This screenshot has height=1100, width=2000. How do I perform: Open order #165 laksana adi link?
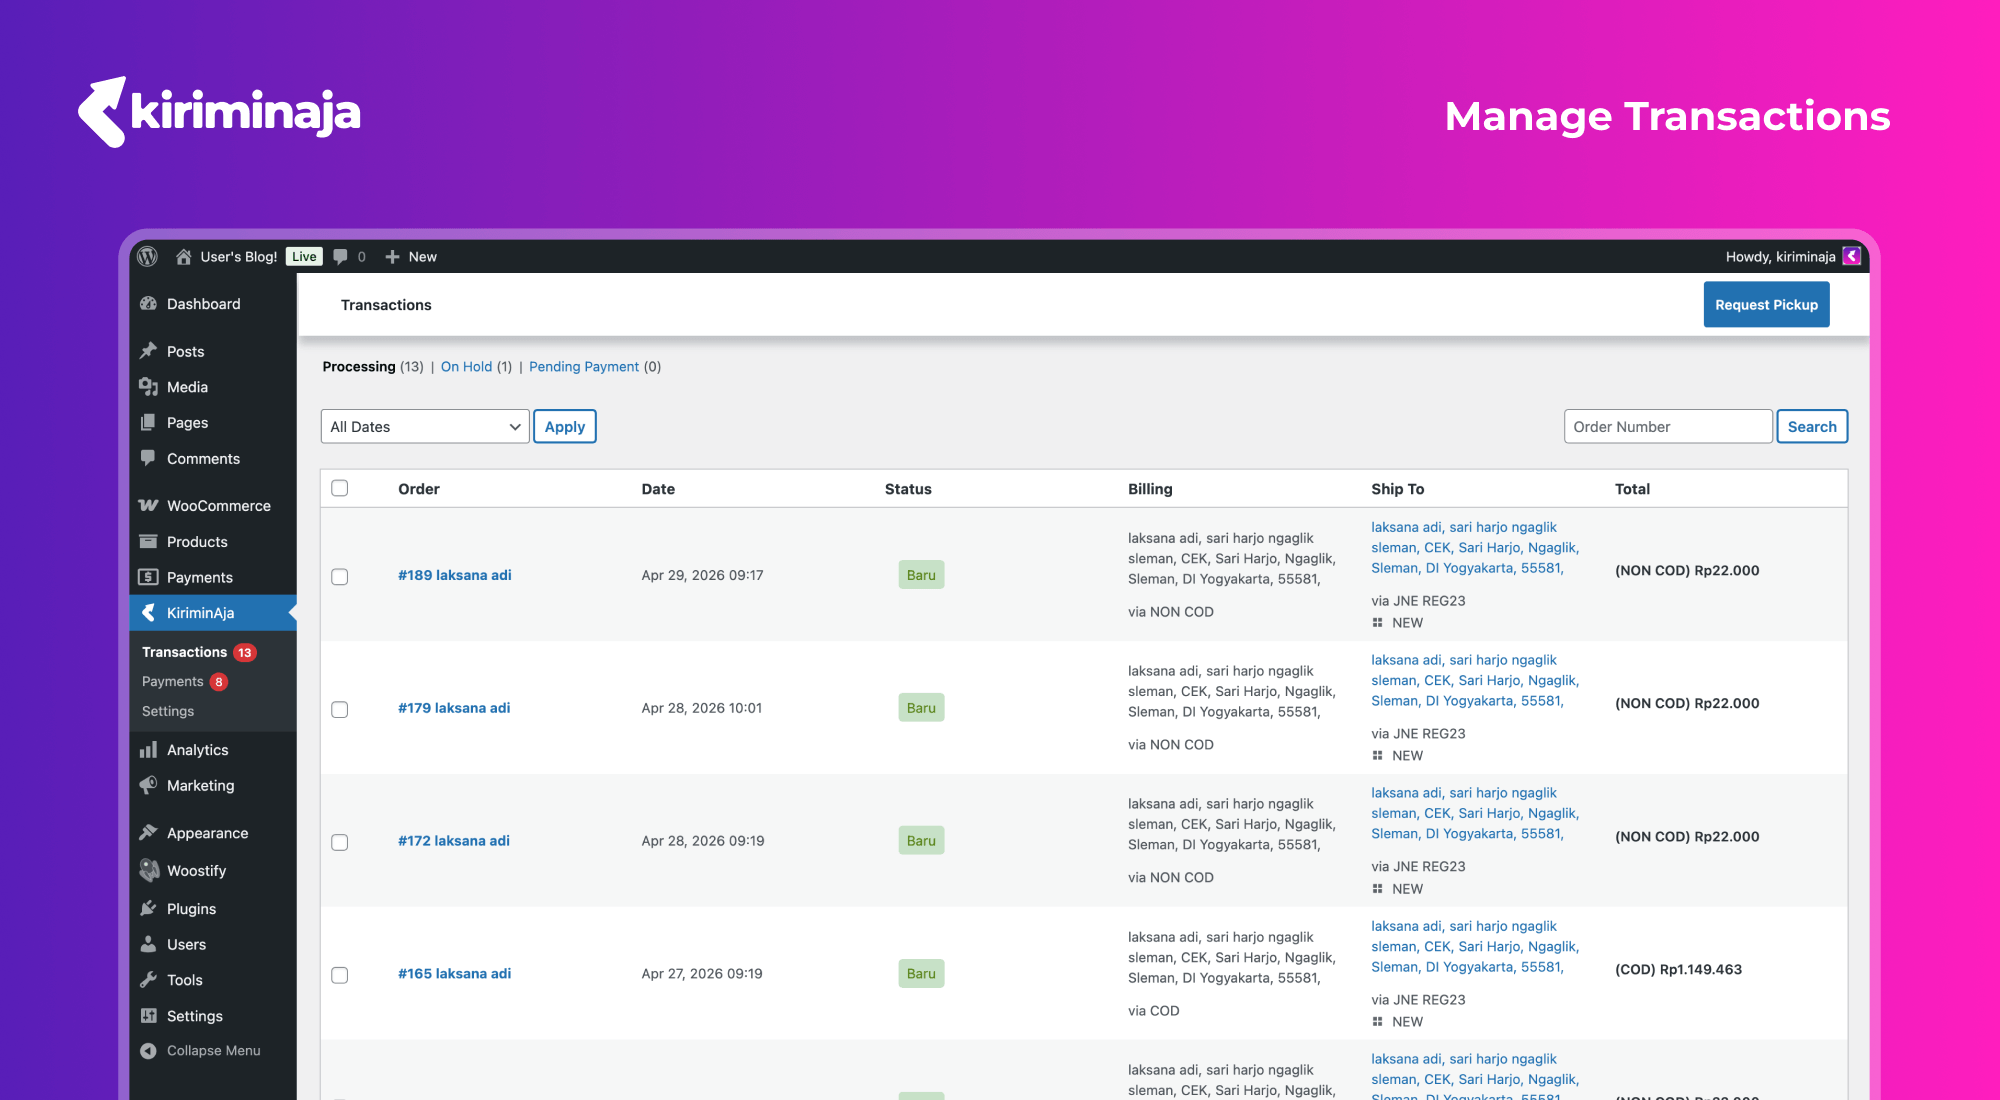[455, 974]
